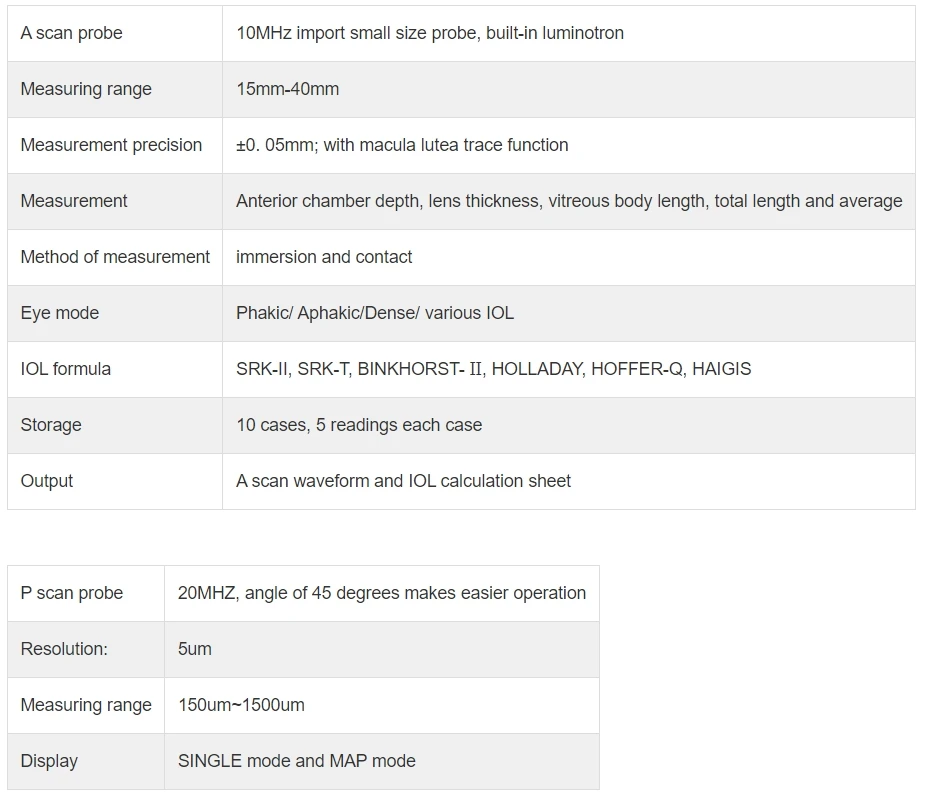Image resolution: width=931 pixels, height=795 pixels.
Task: Click the "SINGLE mode and MAP mode" cell
Action: point(296,761)
